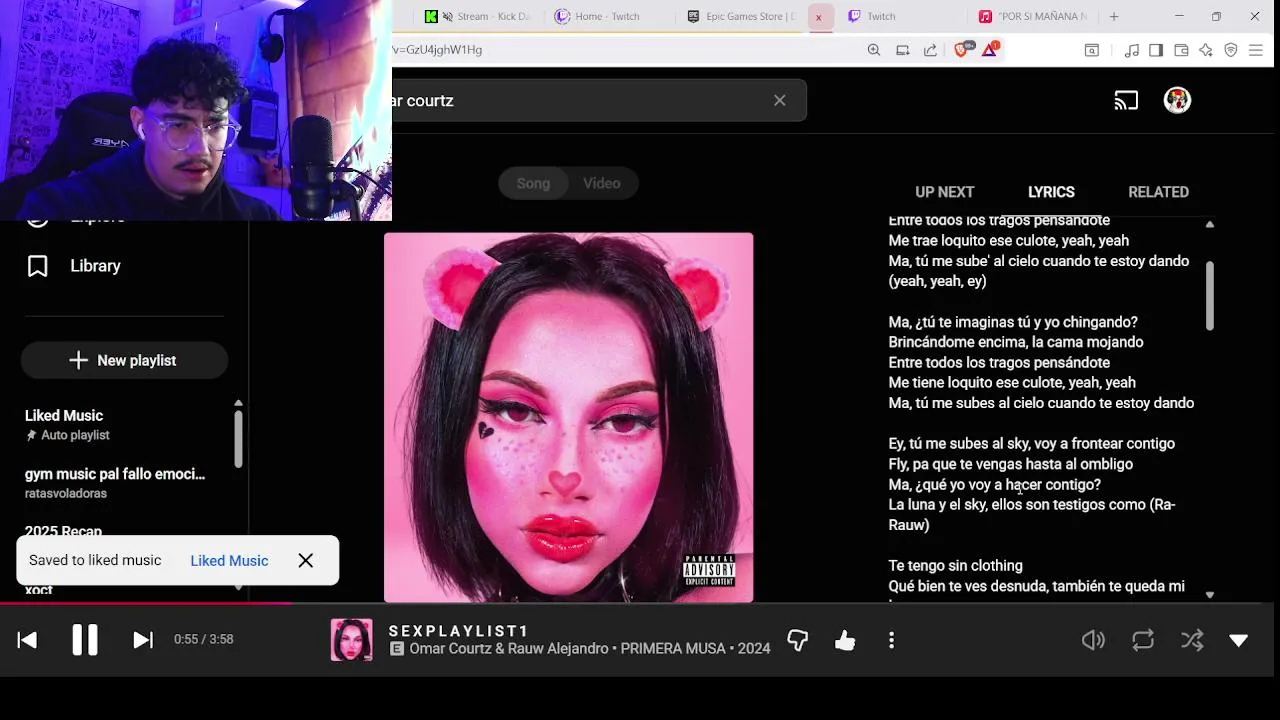
Task: Click the lyrics scroll up arrow
Action: 1210,224
